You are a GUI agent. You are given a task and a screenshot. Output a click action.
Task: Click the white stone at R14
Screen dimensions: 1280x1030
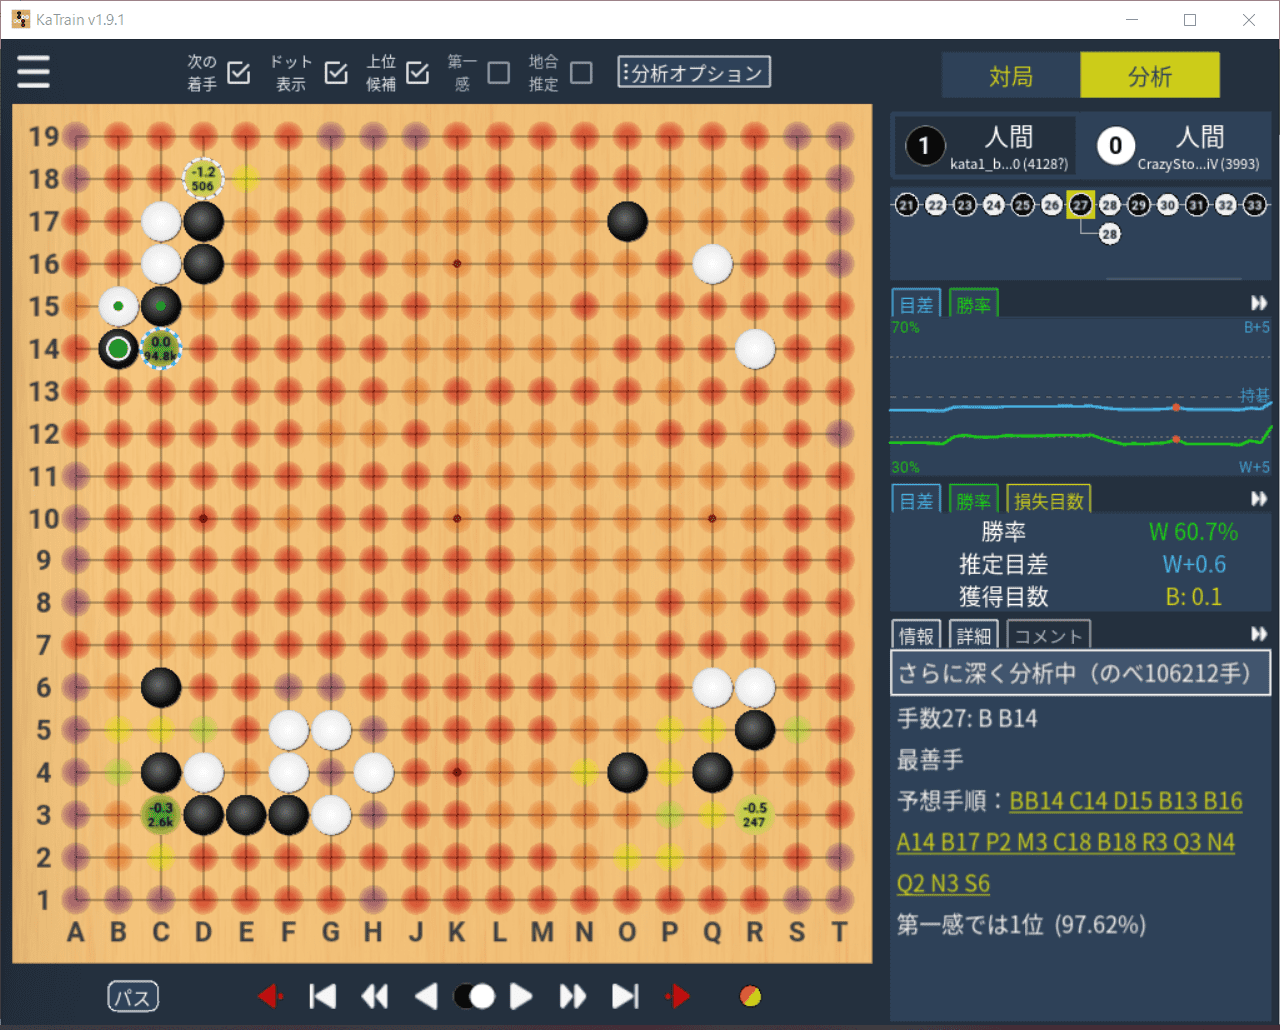[x=755, y=348]
